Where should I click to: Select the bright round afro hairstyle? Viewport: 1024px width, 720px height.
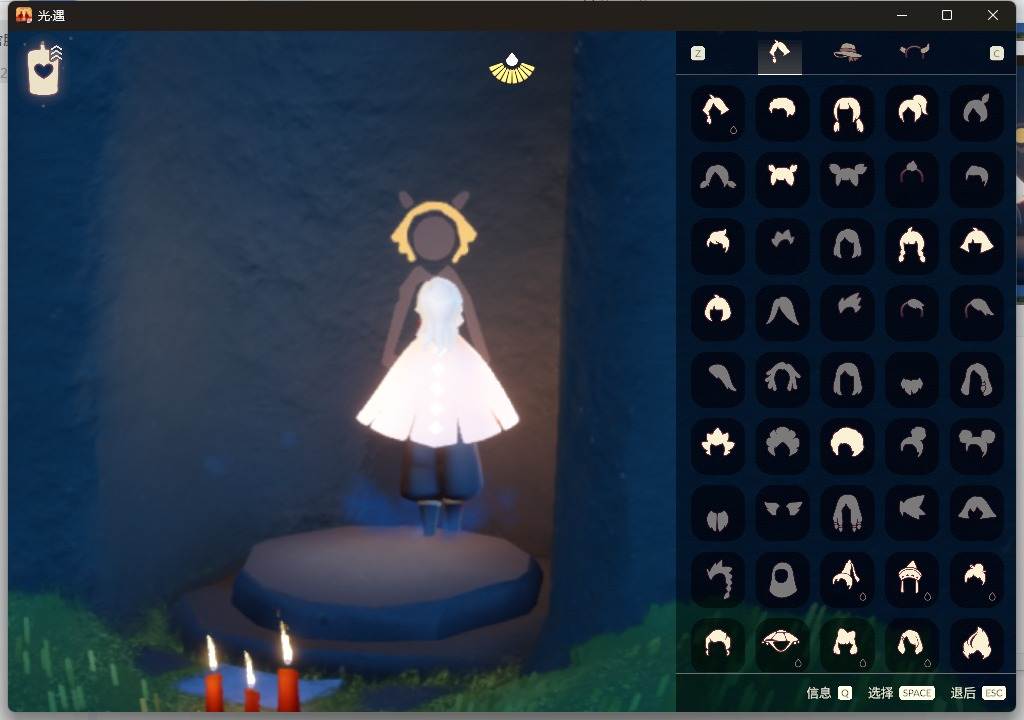847,446
